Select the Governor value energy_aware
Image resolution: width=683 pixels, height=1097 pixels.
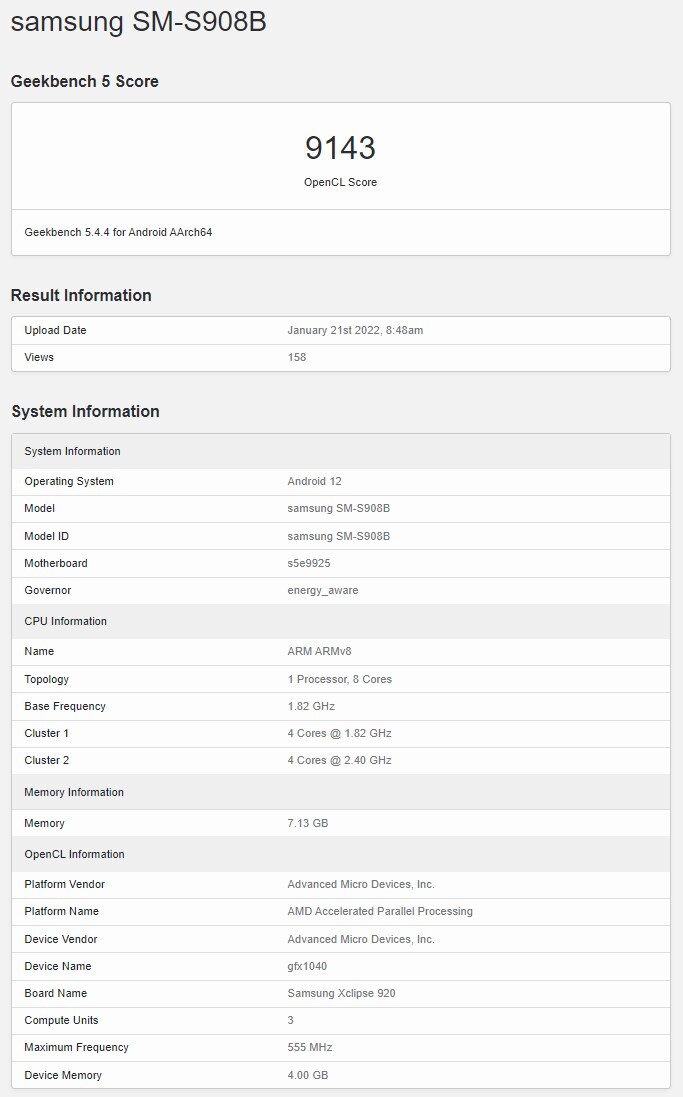click(322, 590)
